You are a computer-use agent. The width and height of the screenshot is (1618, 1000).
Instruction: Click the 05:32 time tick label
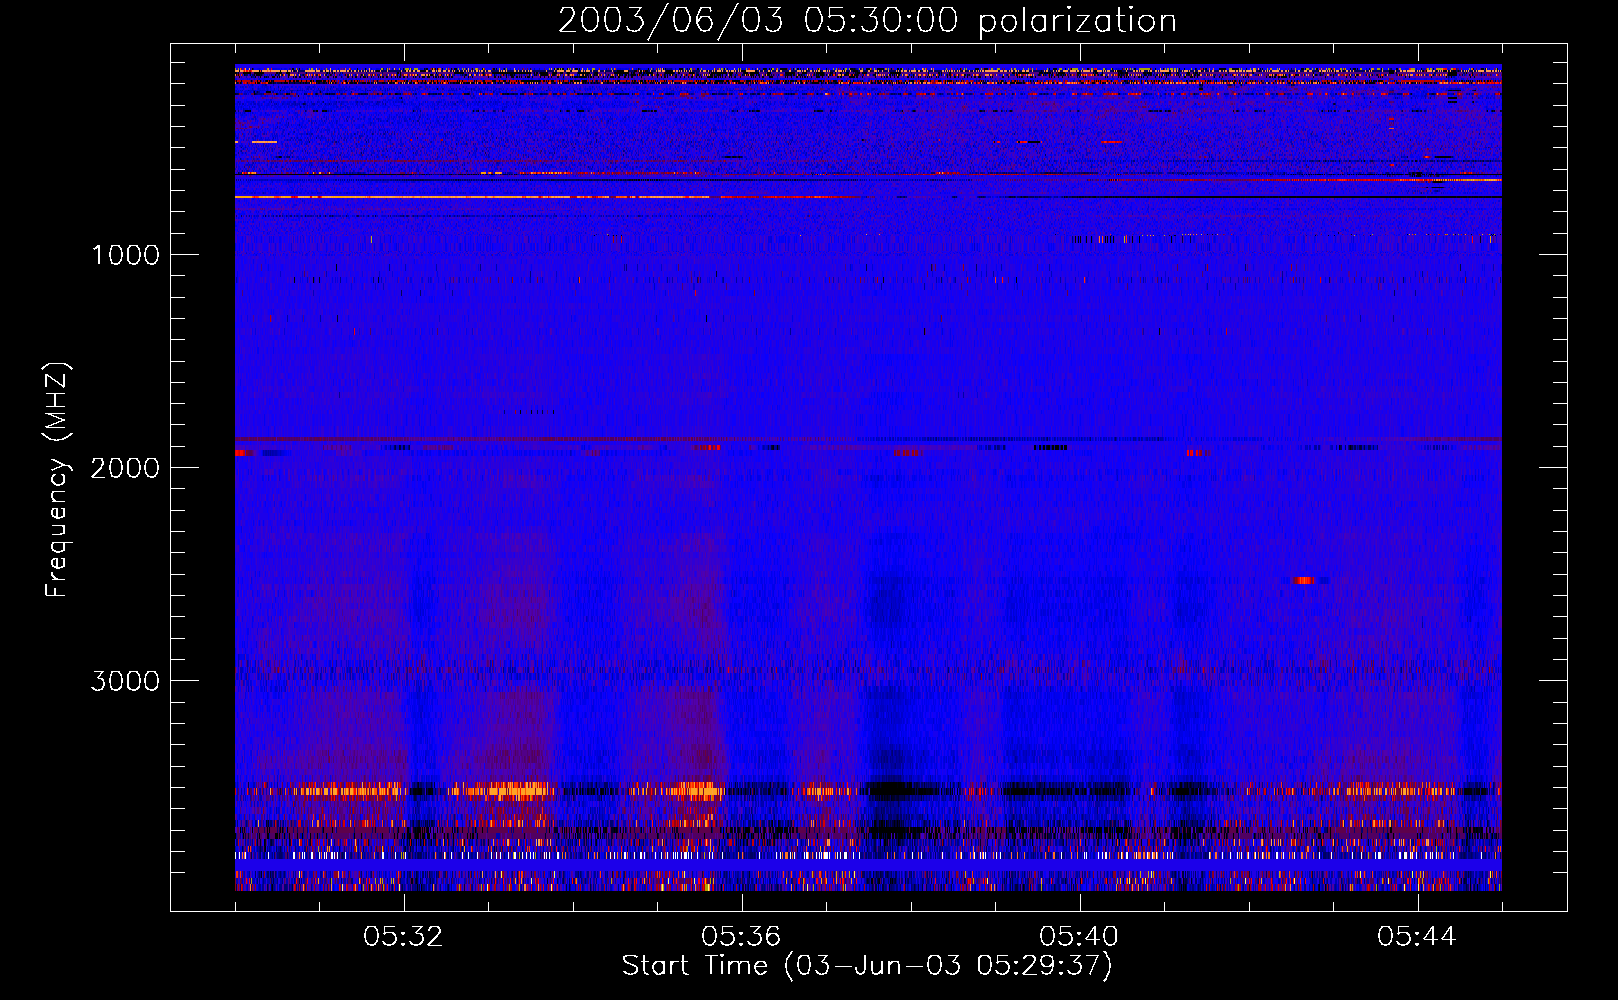[404, 937]
